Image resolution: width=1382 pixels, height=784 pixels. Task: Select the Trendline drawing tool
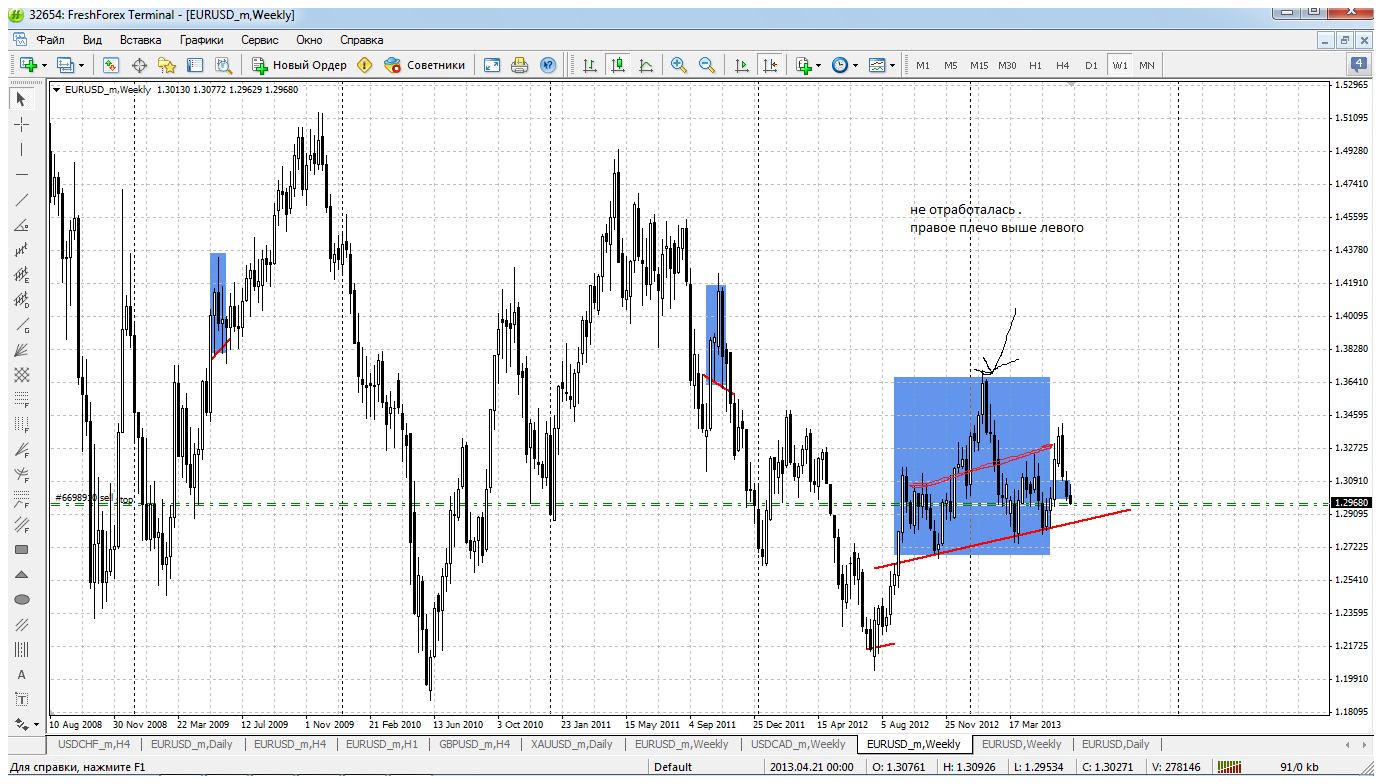pos(21,199)
